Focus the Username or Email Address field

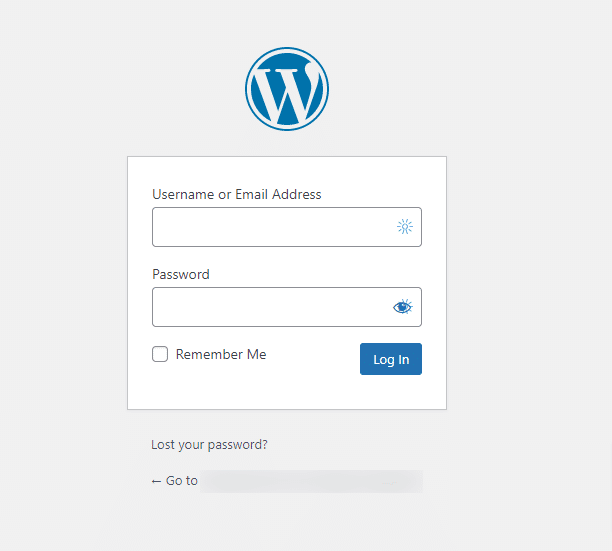click(270, 227)
